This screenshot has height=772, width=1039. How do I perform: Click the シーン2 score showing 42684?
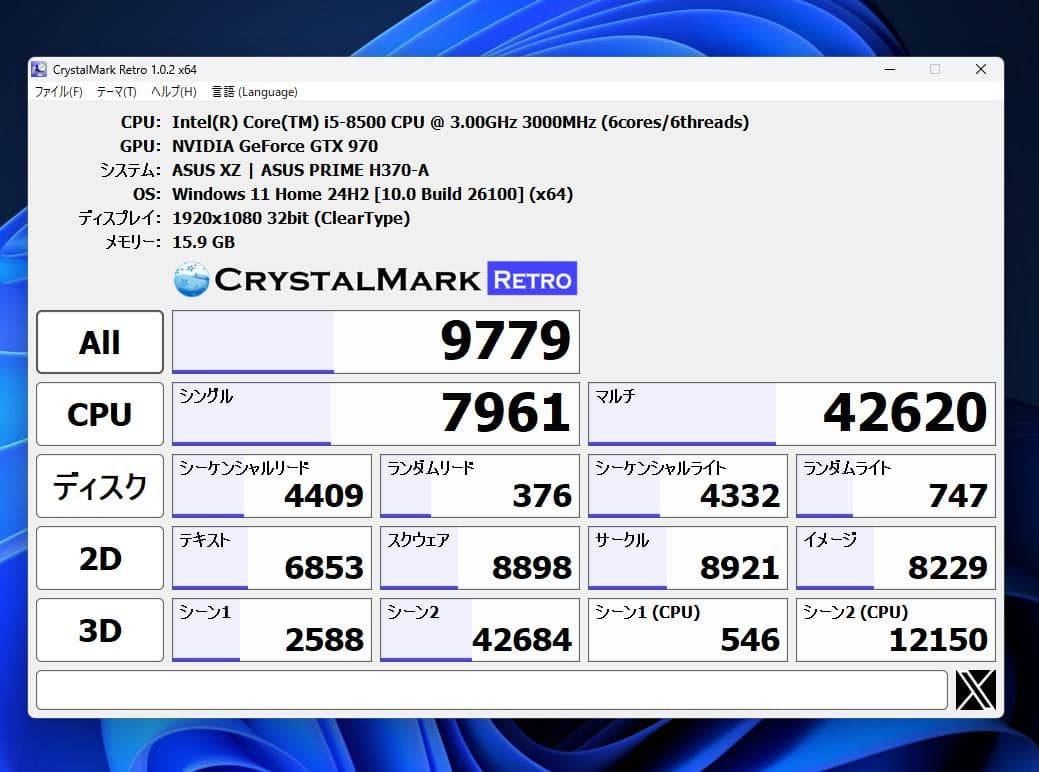tap(479, 629)
